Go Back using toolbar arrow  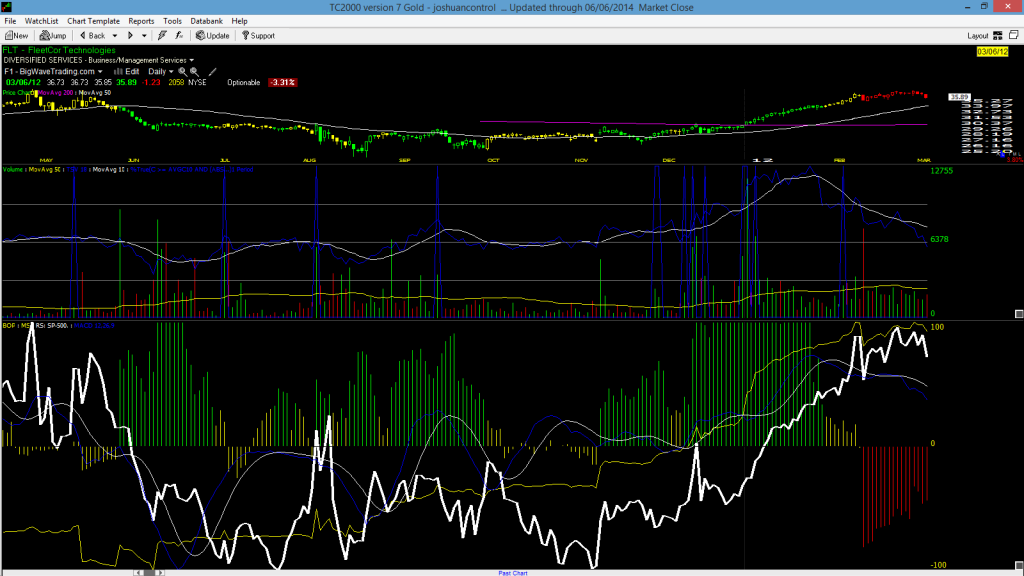point(92,35)
